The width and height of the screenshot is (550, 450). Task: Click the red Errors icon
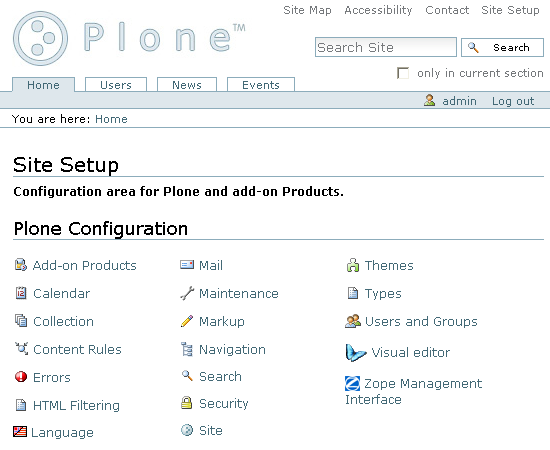[21, 377]
